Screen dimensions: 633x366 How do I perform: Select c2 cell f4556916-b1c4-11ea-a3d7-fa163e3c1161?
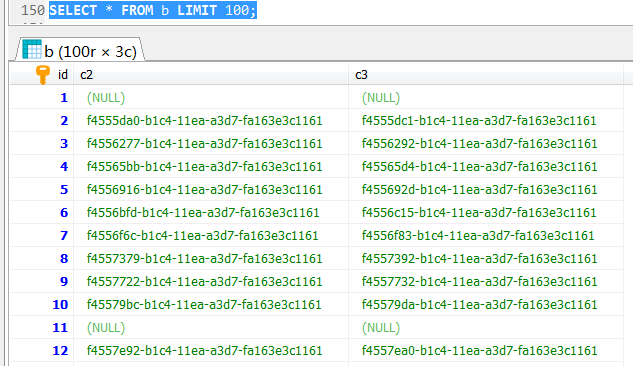[x=211, y=190]
